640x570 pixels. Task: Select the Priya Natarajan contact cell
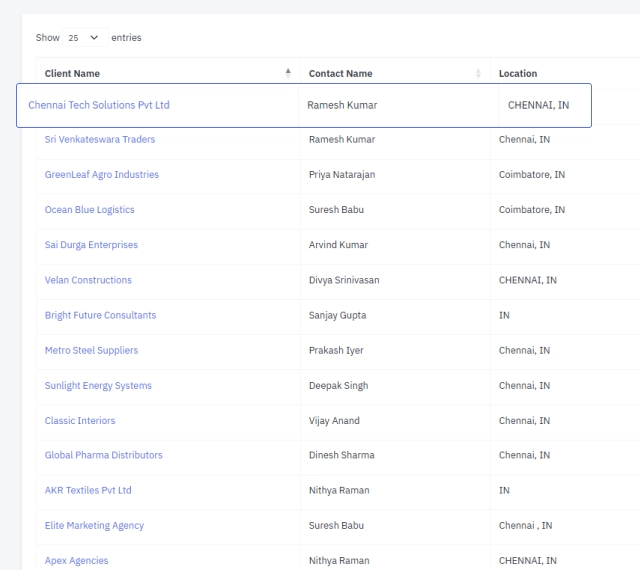coord(342,175)
